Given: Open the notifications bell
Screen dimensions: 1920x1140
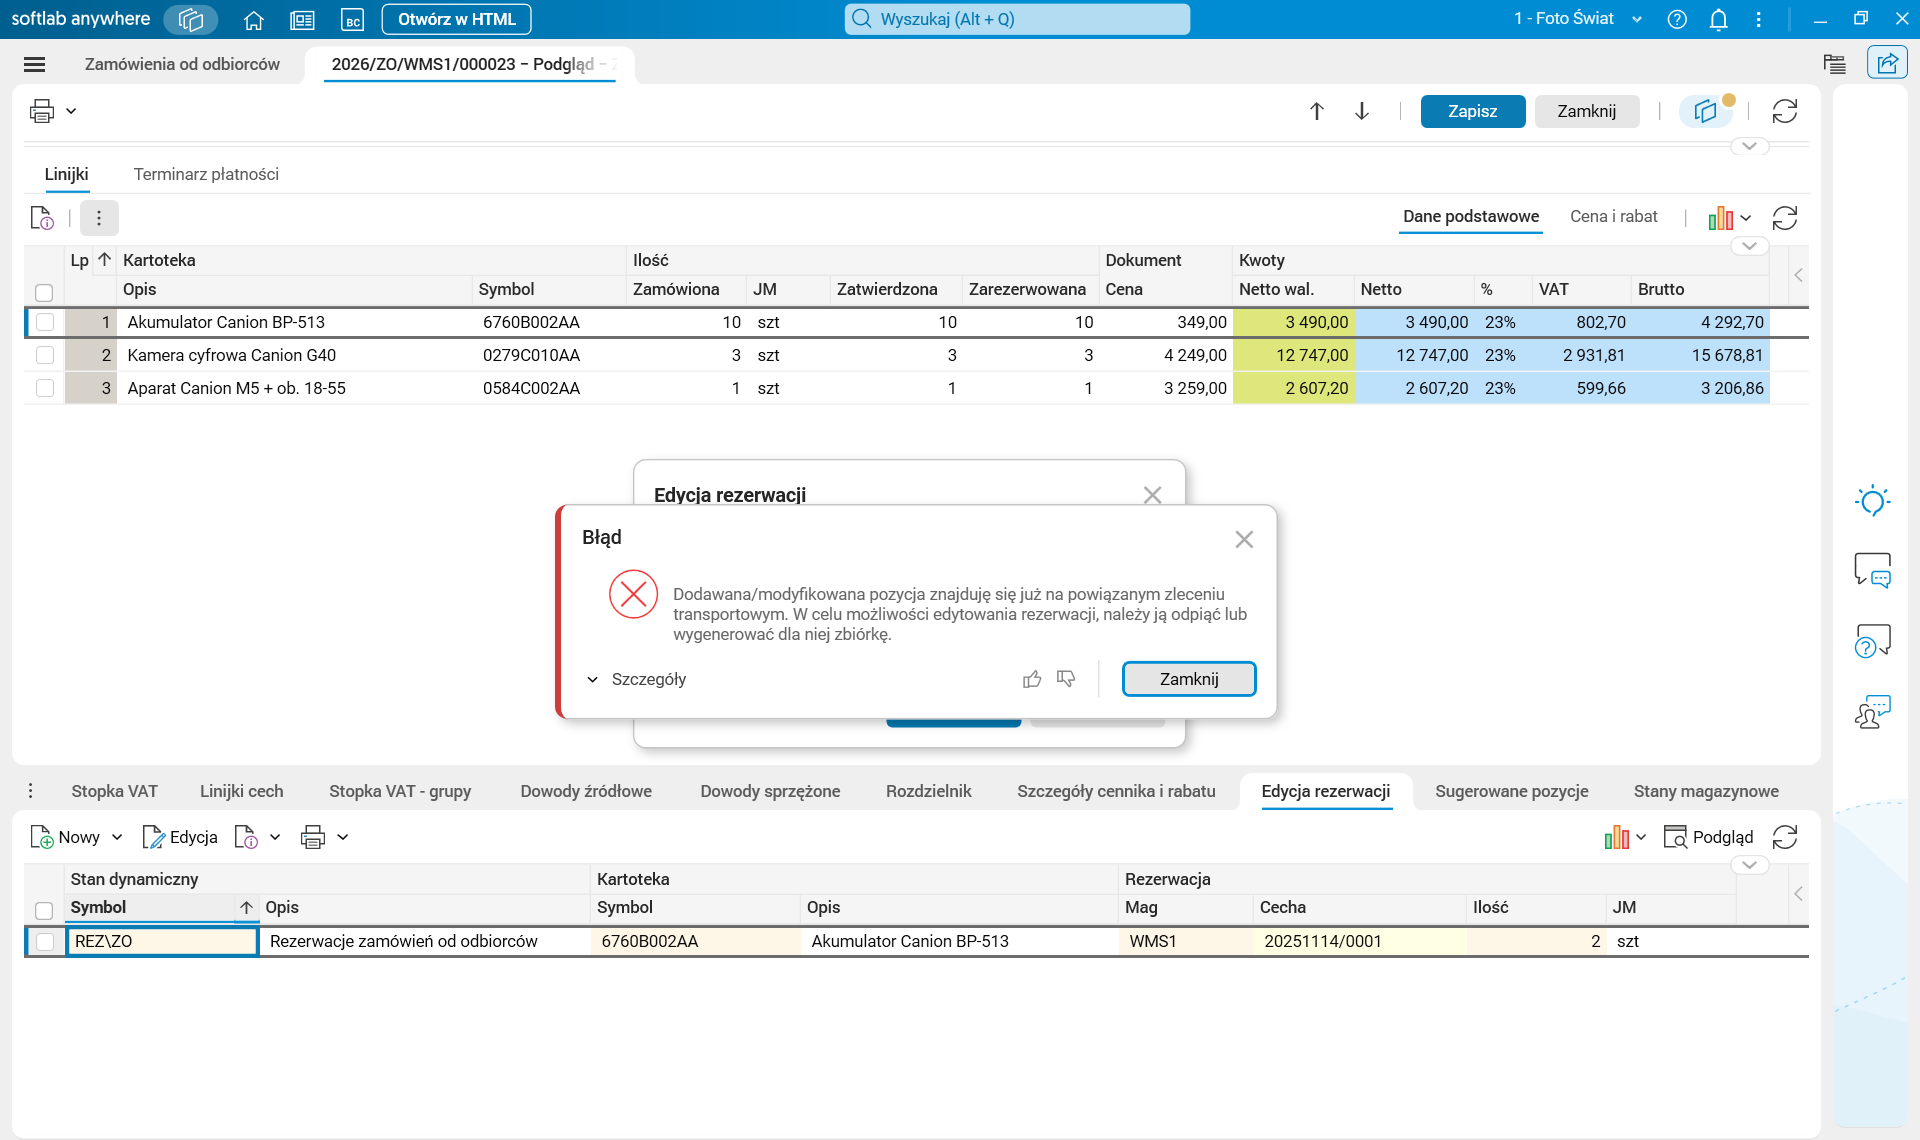Looking at the screenshot, I should [x=1718, y=19].
